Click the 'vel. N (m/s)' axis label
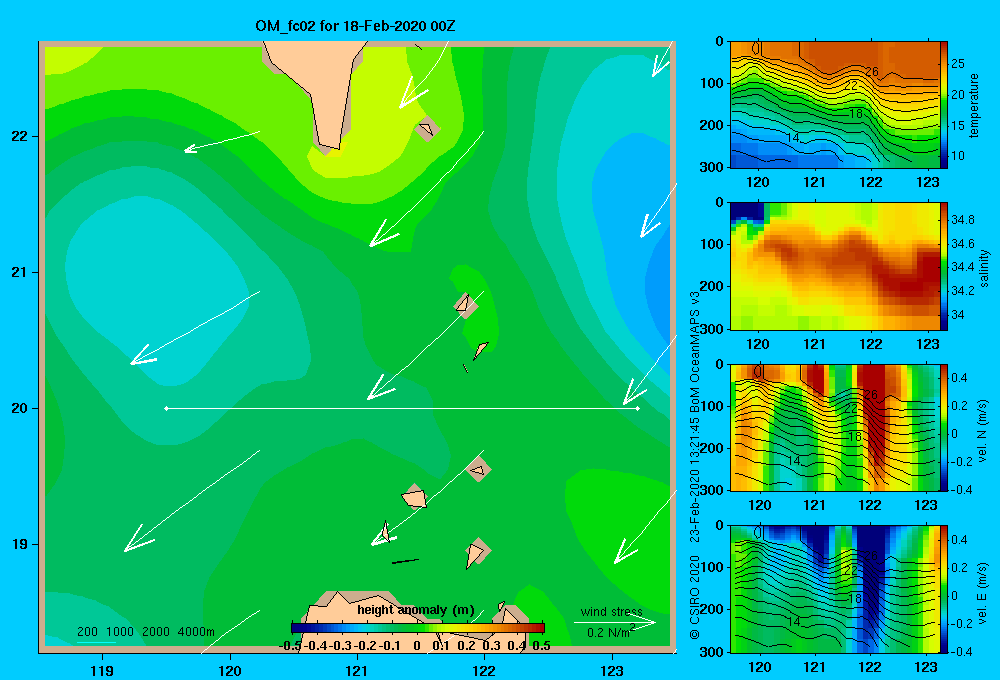 pos(983,431)
